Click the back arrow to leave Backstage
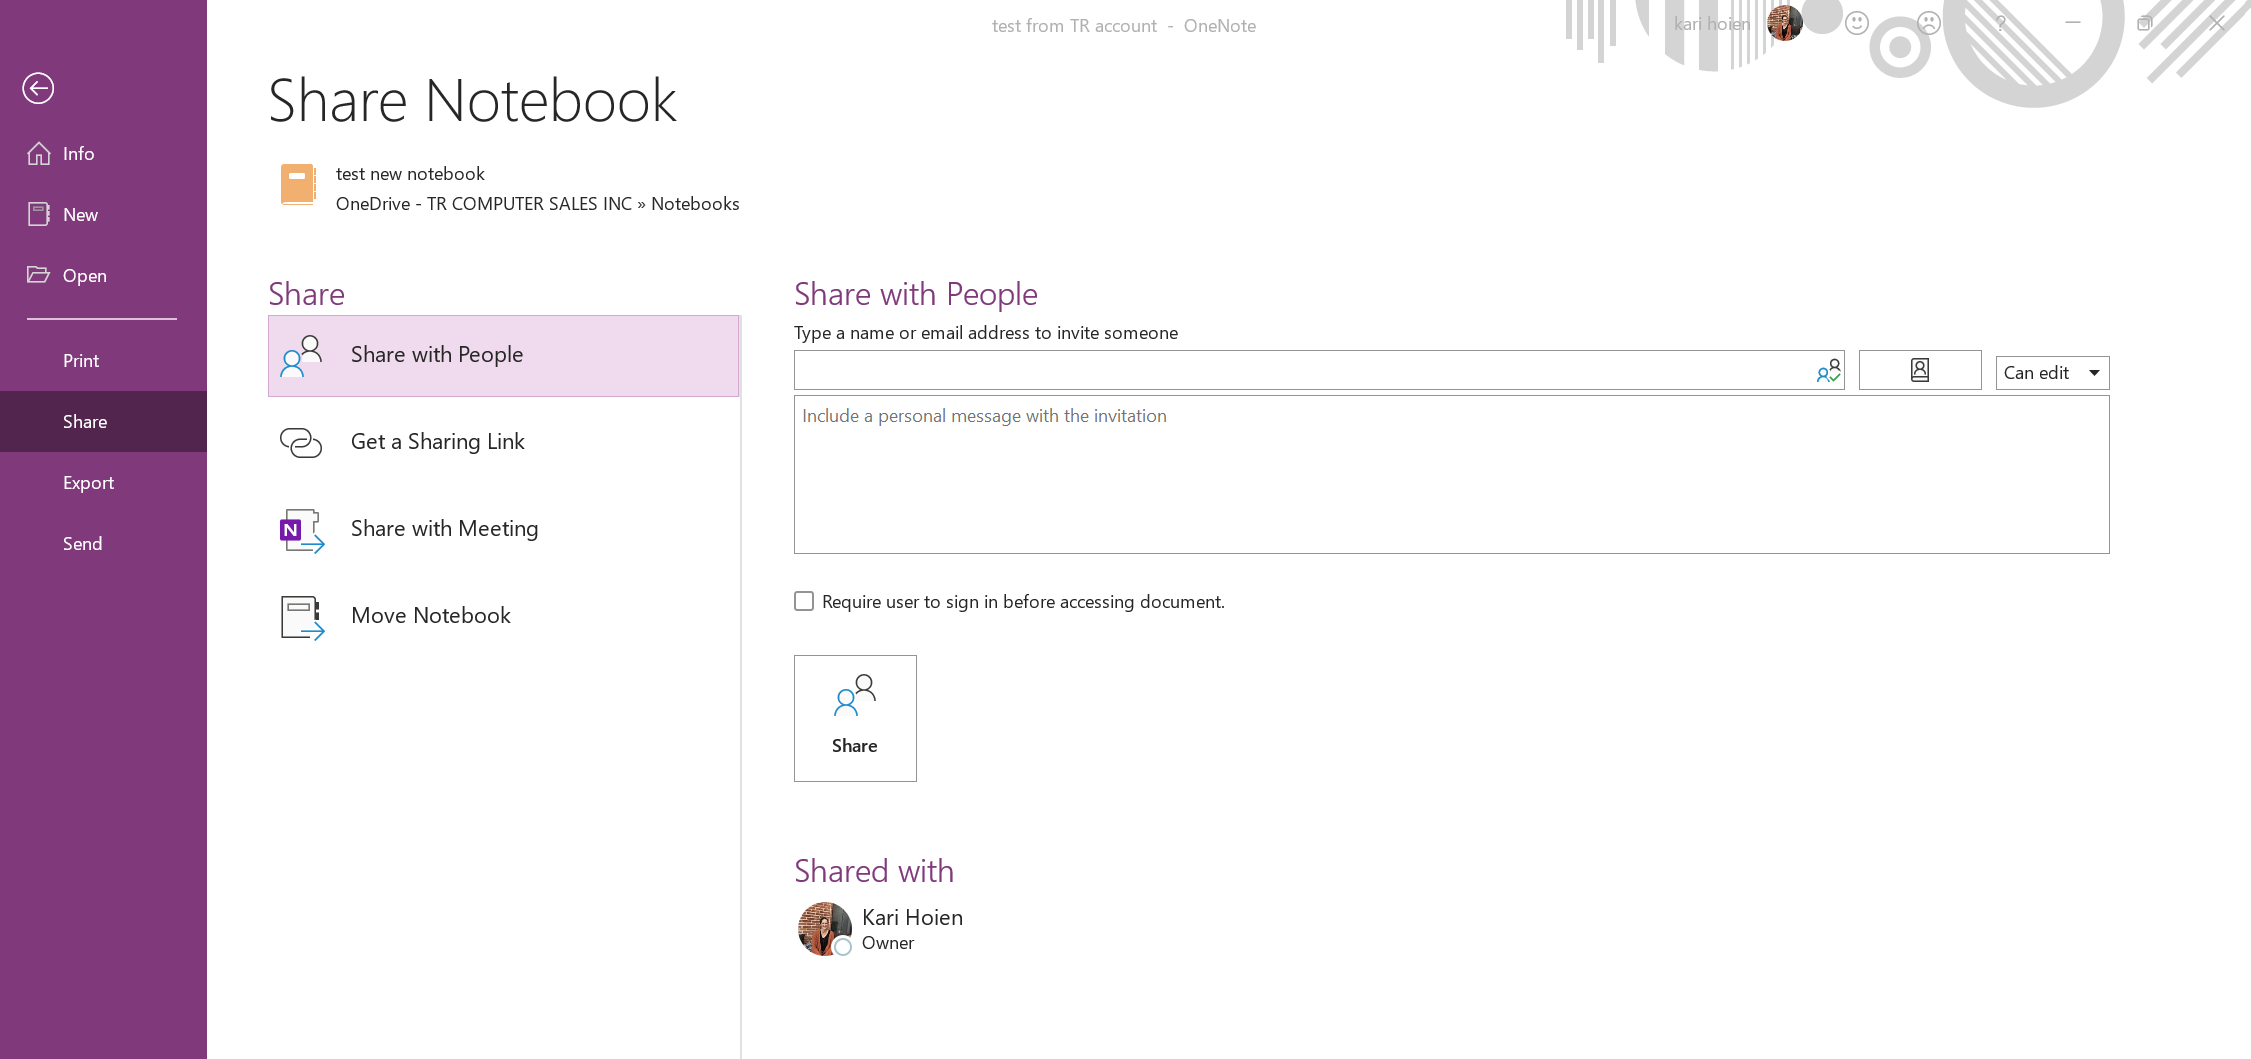The height and width of the screenshot is (1059, 2251). click(38, 88)
